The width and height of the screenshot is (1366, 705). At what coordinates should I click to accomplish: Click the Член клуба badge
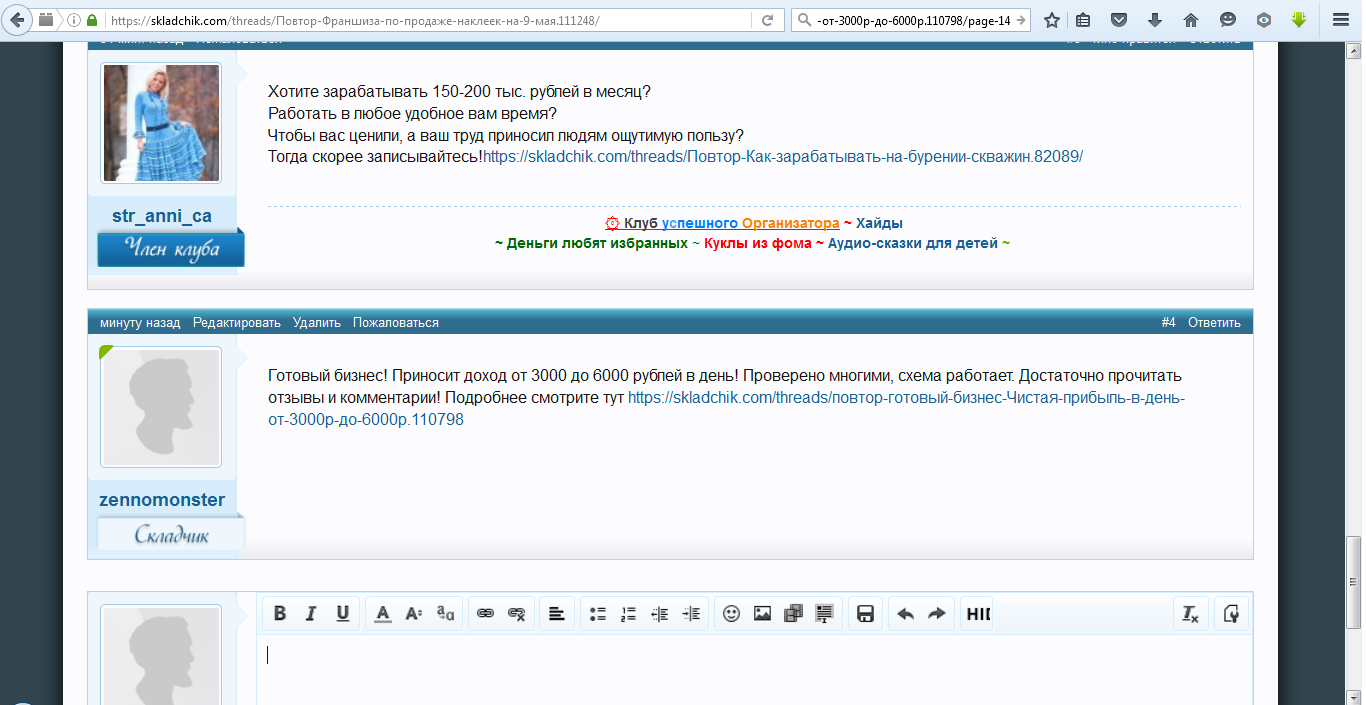(x=171, y=248)
